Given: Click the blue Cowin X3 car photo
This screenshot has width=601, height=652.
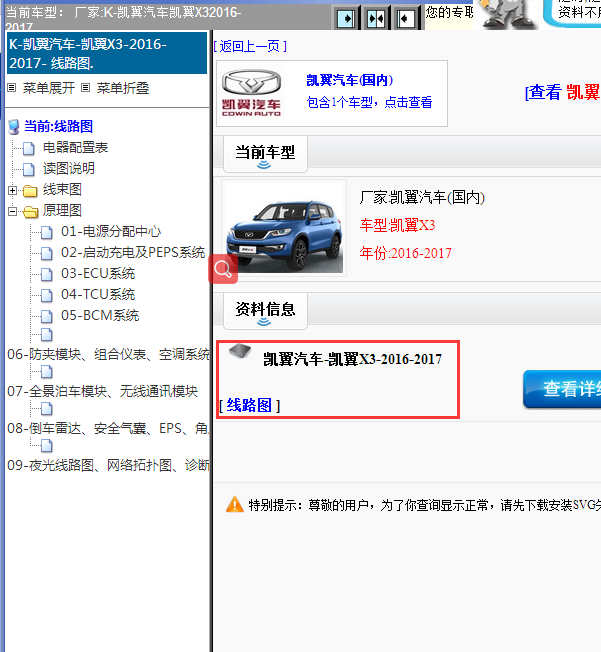Looking at the screenshot, I should [284, 228].
